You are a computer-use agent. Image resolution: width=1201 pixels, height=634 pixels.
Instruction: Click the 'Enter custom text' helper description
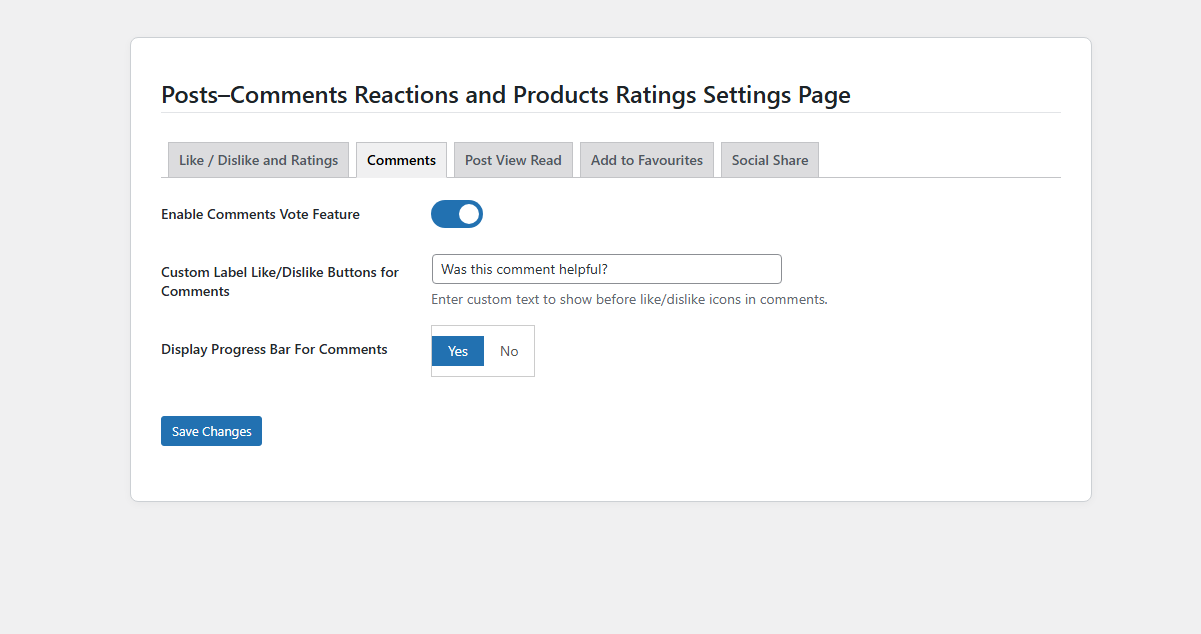(629, 299)
